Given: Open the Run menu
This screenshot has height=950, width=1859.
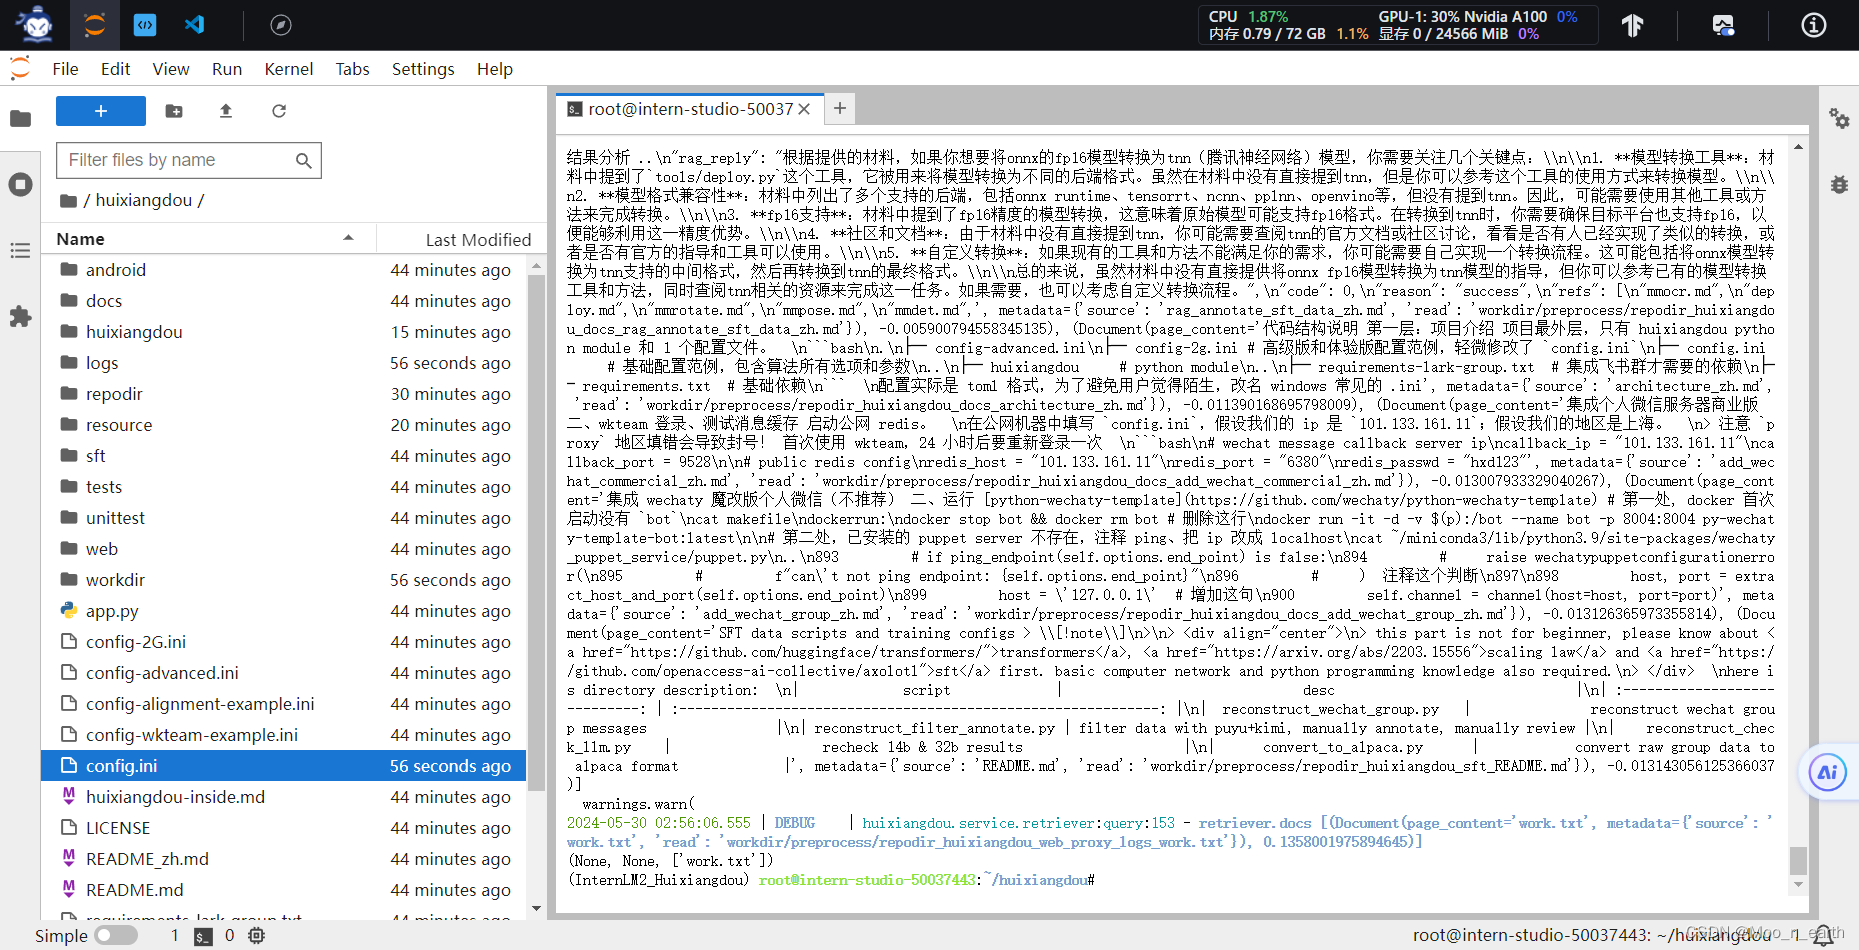Looking at the screenshot, I should (227, 69).
